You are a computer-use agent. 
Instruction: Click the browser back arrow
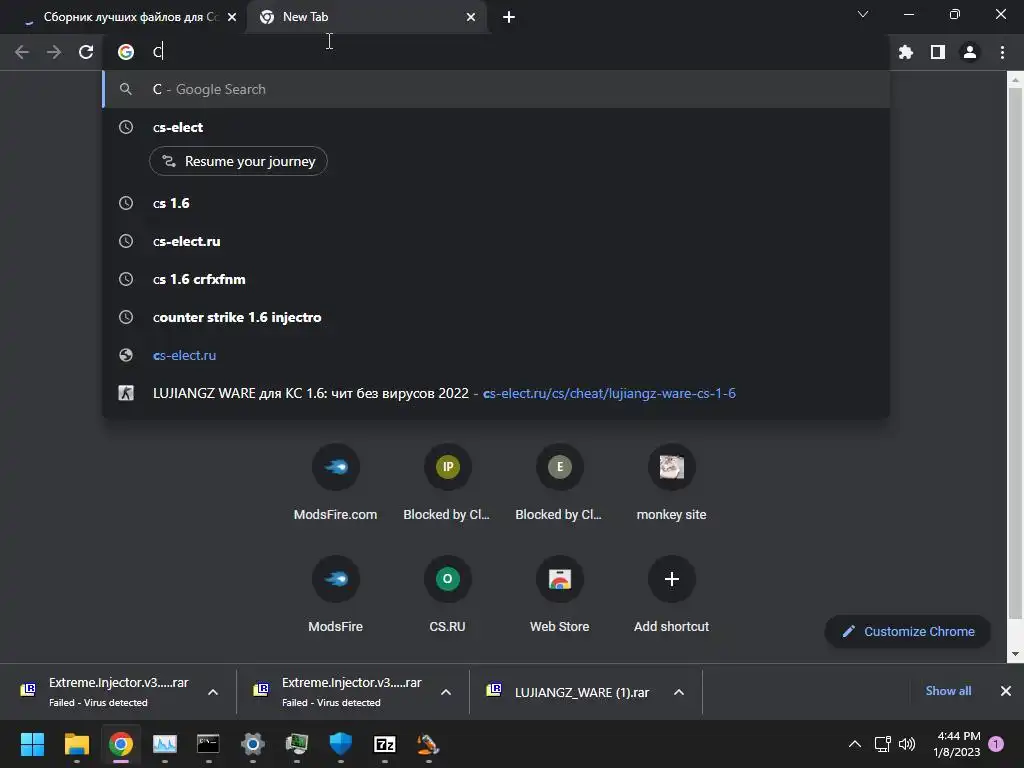[22, 52]
